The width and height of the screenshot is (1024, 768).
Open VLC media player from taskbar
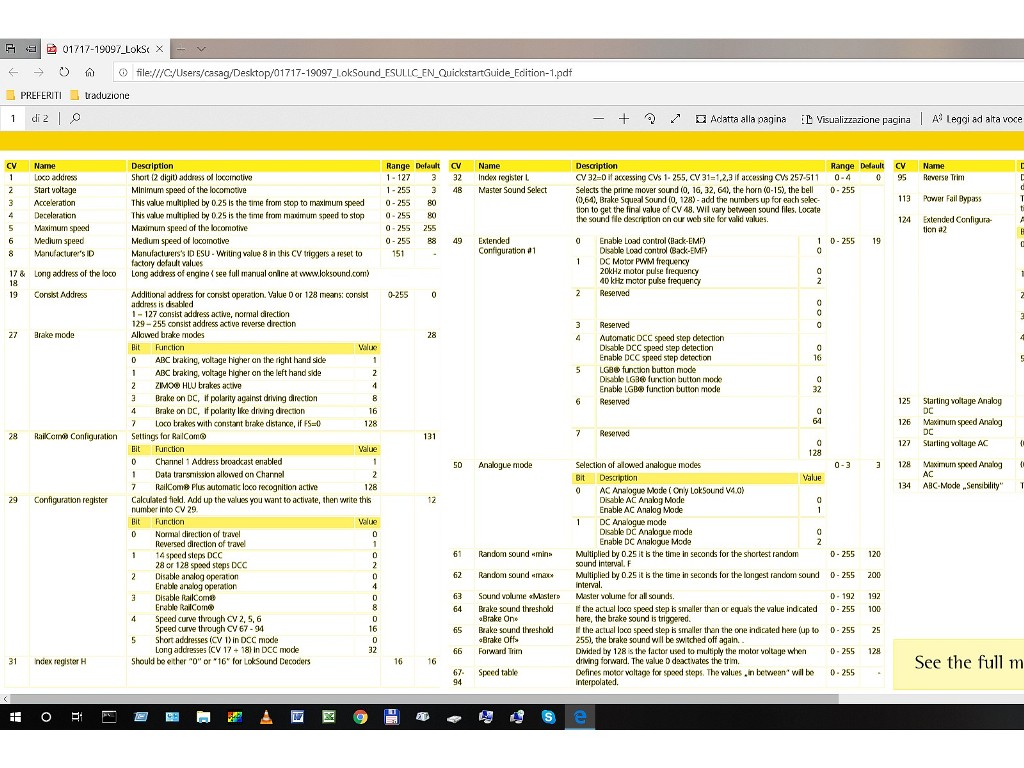coord(265,717)
